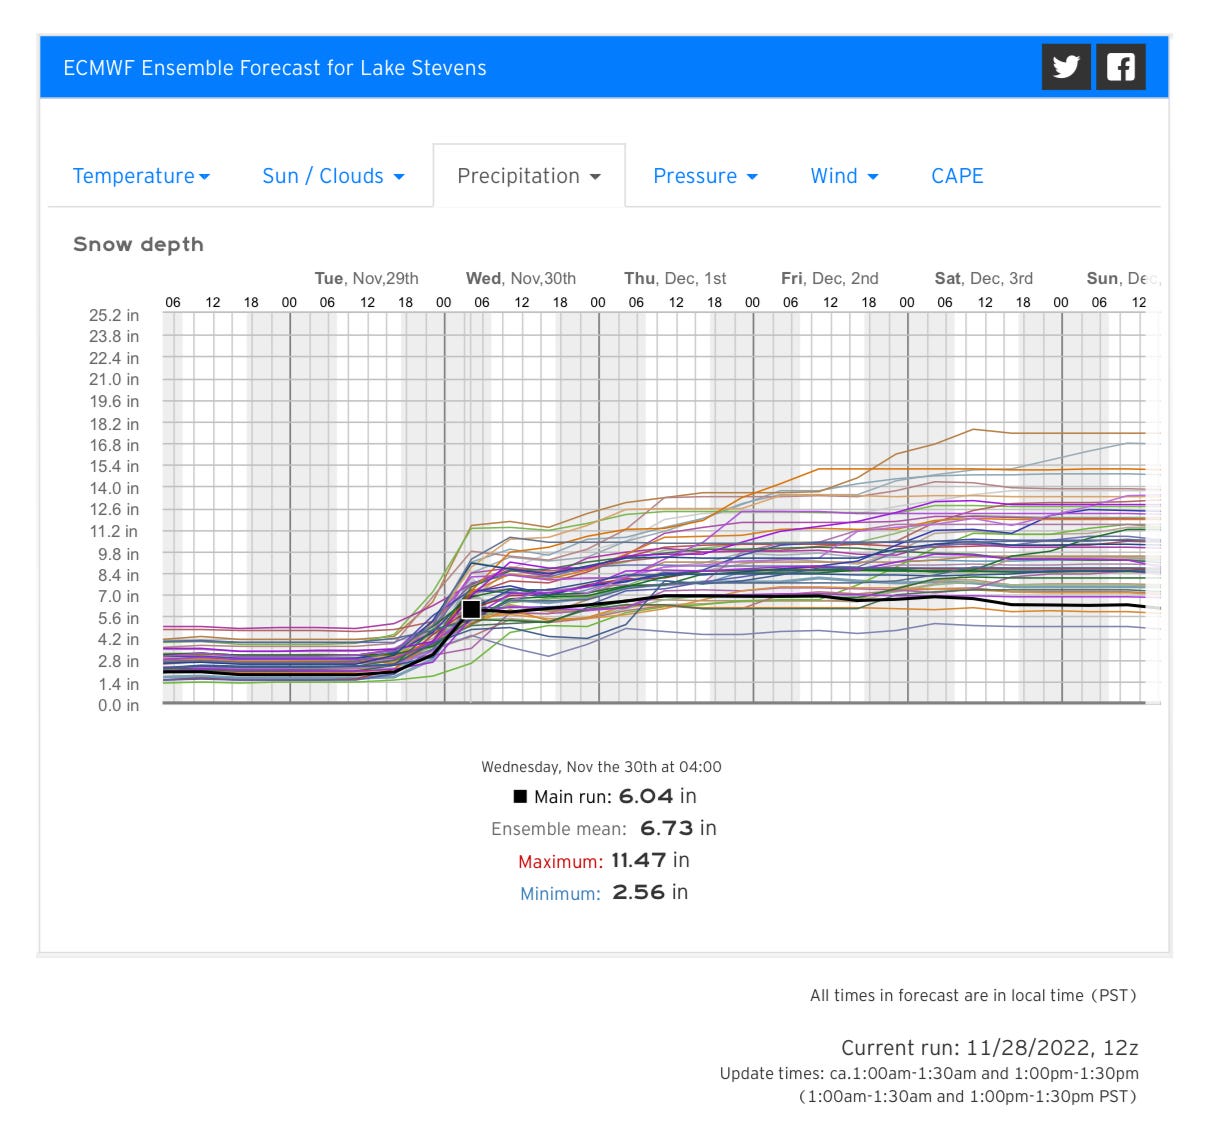The height and width of the screenshot is (1147, 1221).
Task: Open the Temperature dropdown tab
Action: pyautogui.click(x=141, y=176)
